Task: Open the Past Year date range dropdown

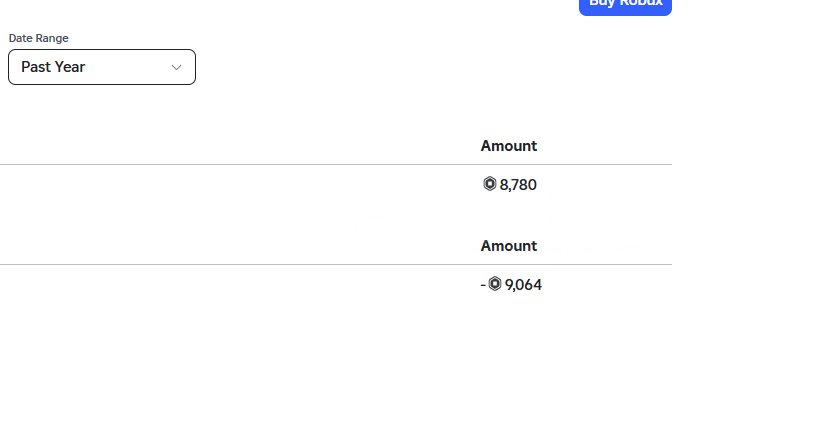Action: coord(102,67)
